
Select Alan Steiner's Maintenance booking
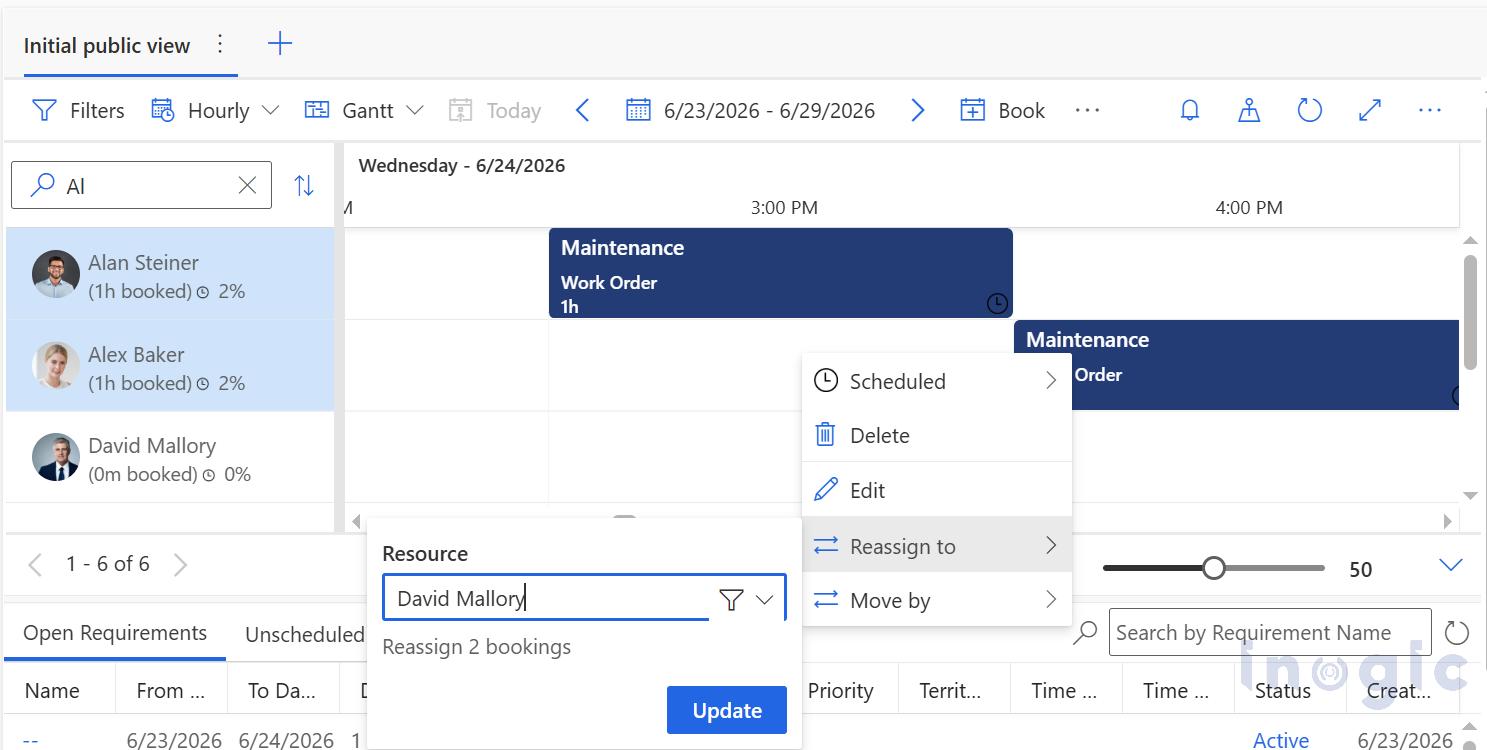[780, 273]
